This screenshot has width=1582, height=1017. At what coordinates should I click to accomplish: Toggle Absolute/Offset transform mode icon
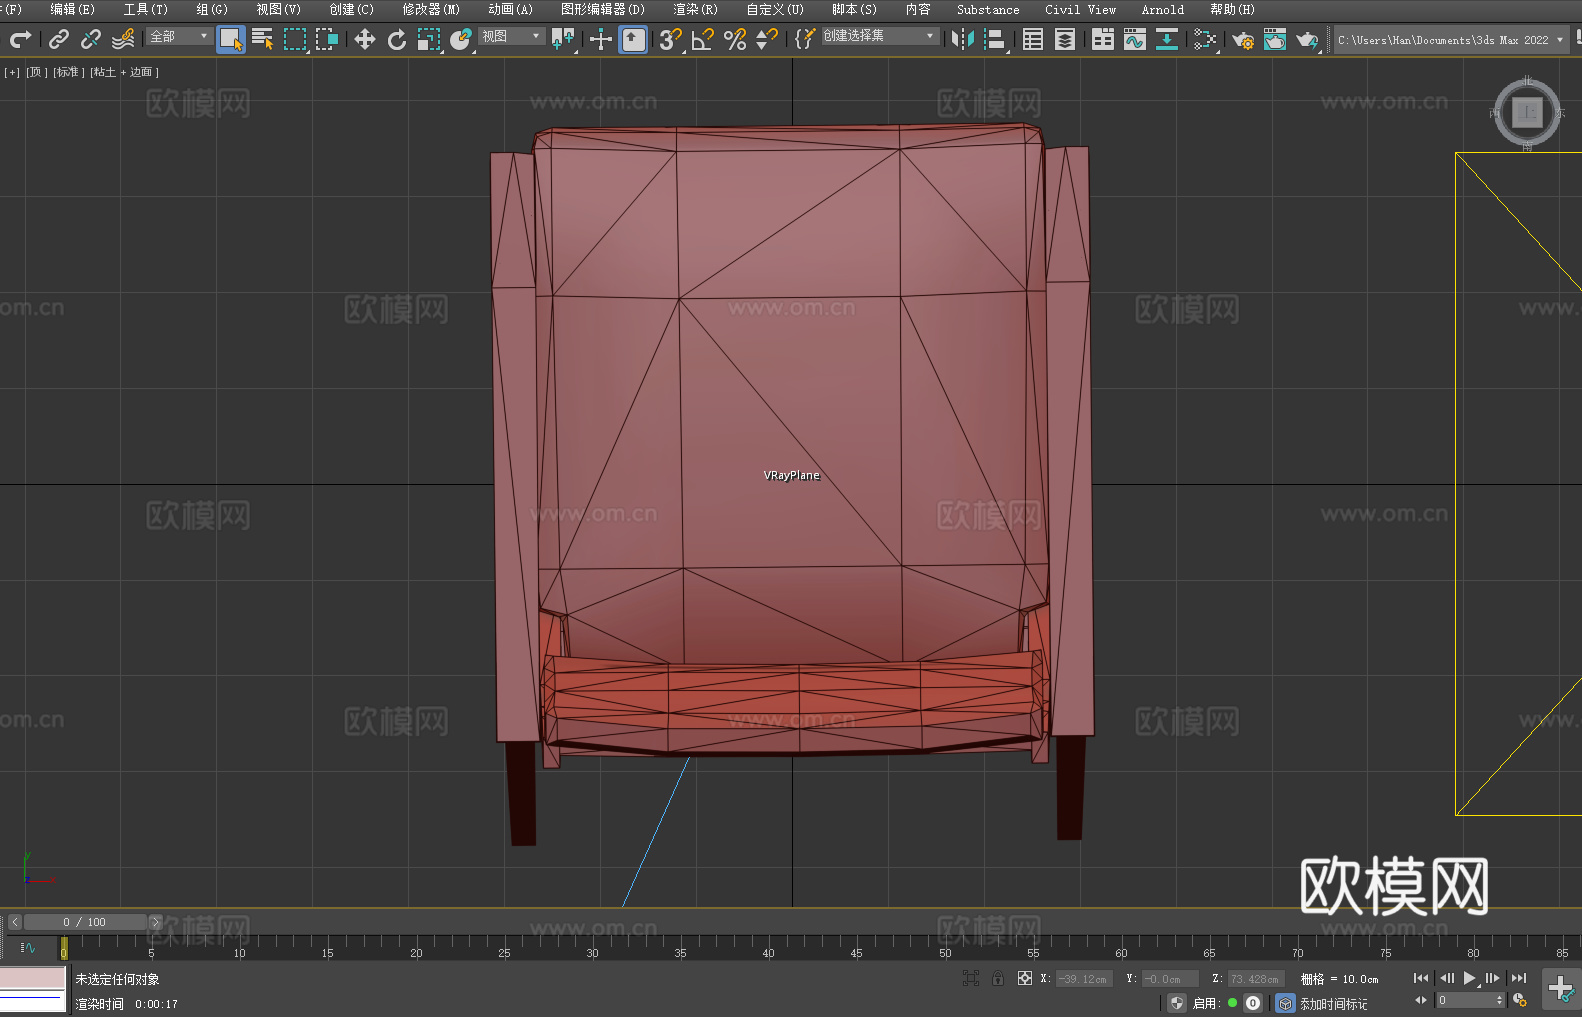click(1025, 978)
